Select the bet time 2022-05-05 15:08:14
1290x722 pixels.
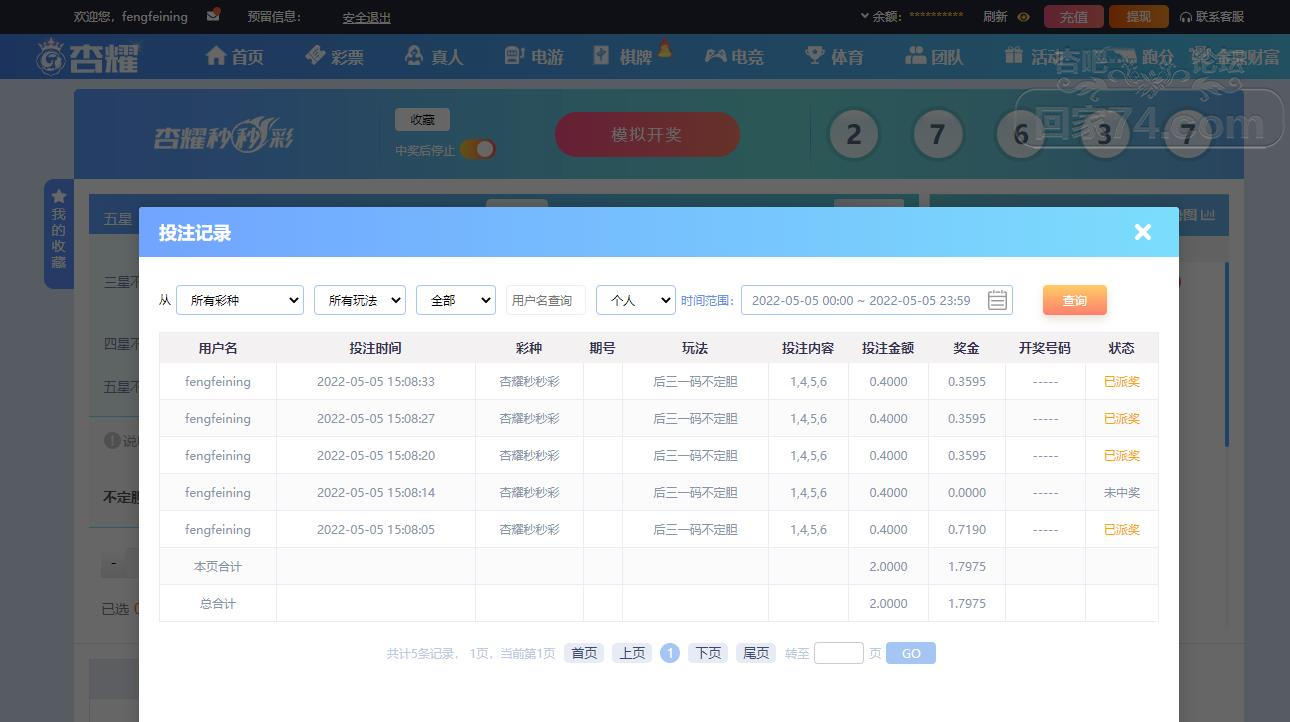pyautogui.click(x=376, y=493)
